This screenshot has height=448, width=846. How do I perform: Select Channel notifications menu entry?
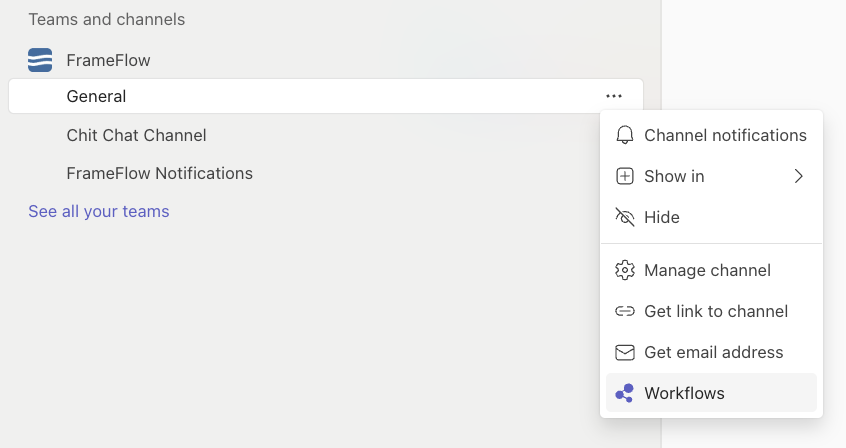pyautogui.click(x=711, y=135)
